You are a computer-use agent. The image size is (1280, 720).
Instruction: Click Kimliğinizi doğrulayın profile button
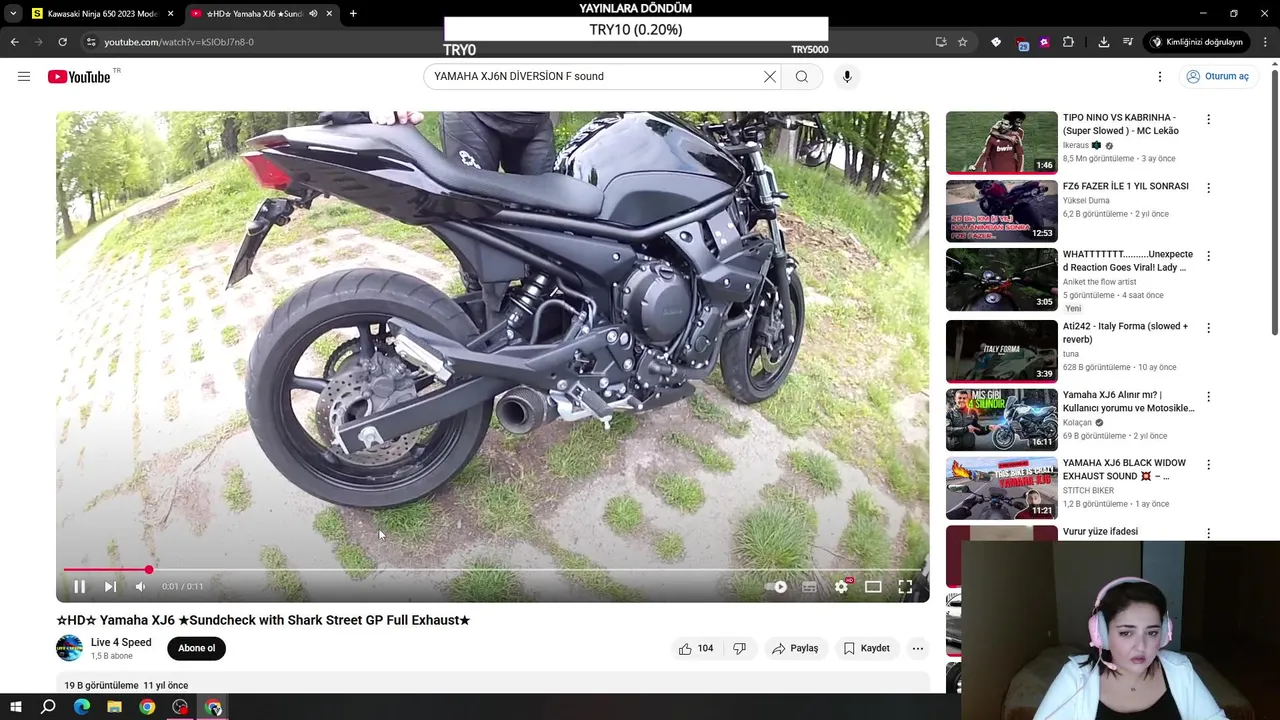click(x=1196, y=42)
